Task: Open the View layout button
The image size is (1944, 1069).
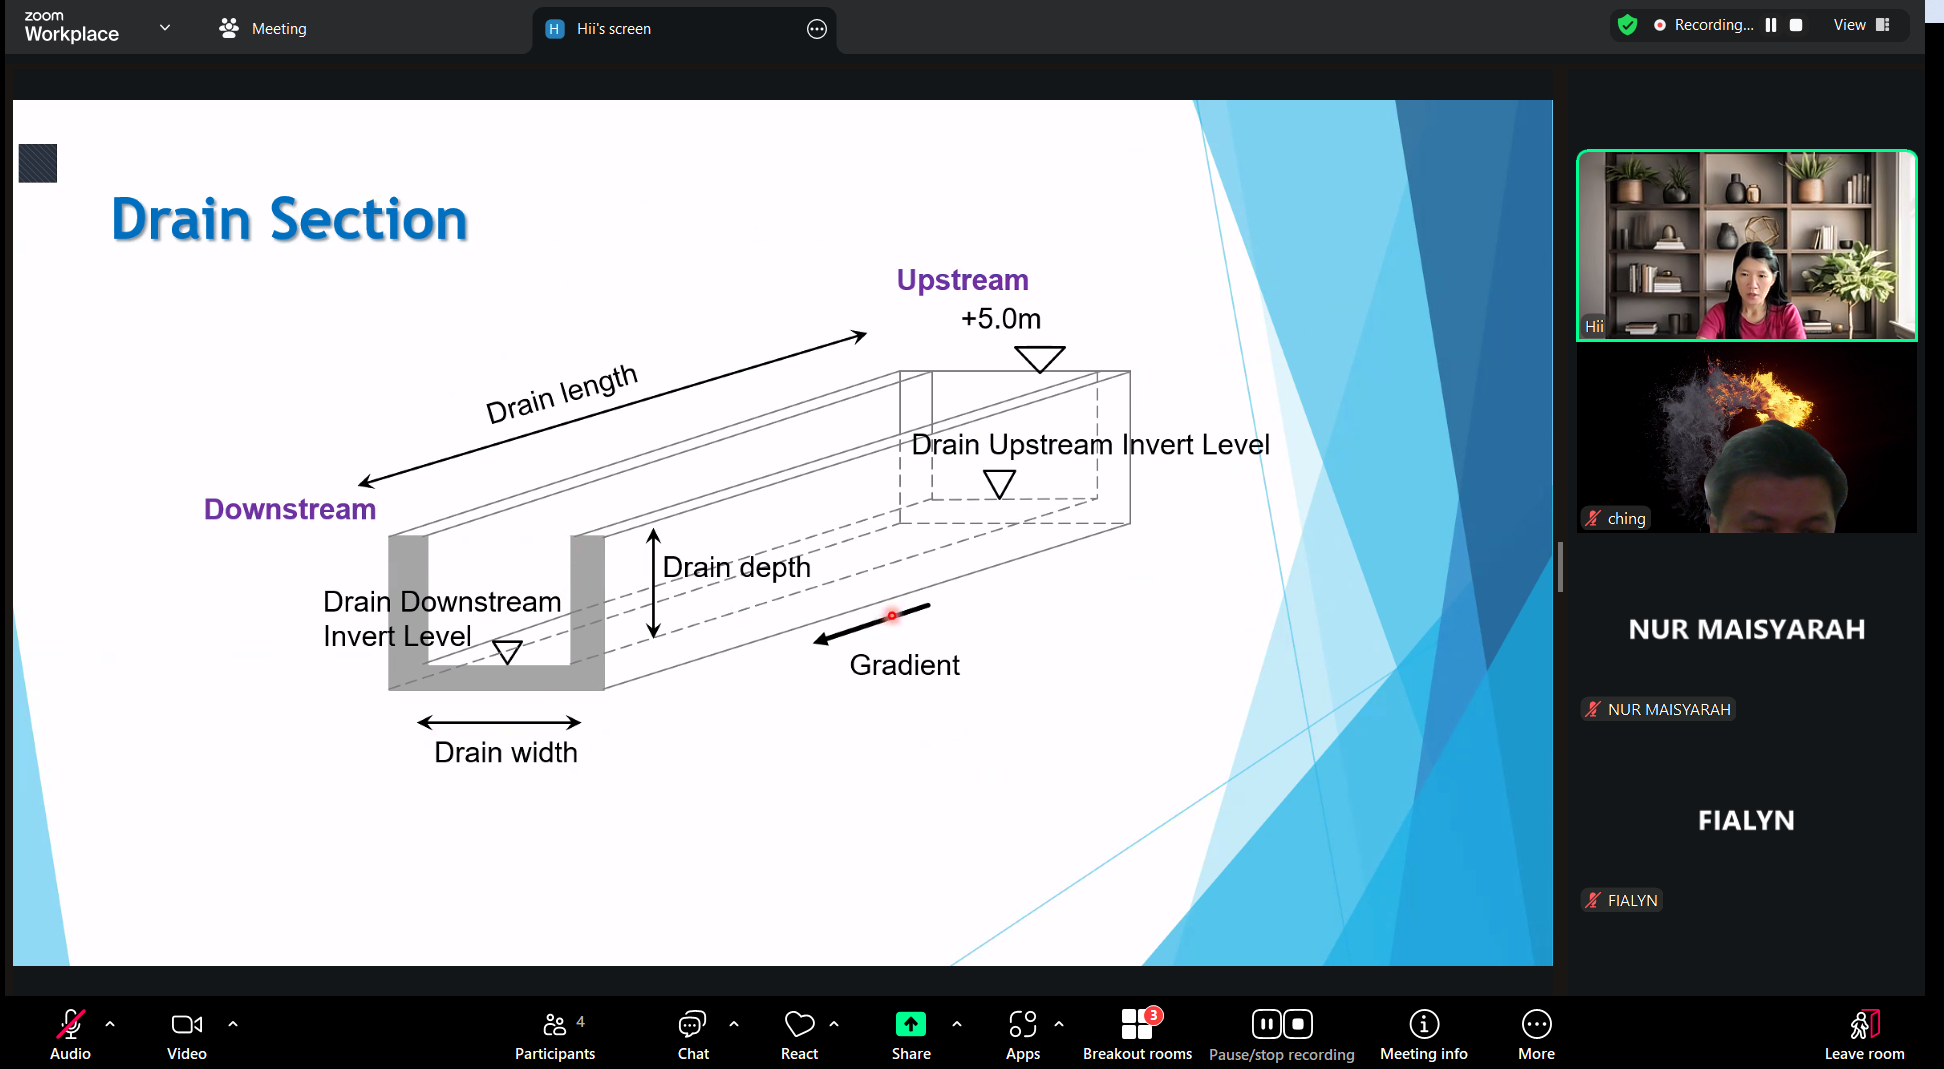Action: tap(1861, 25)
